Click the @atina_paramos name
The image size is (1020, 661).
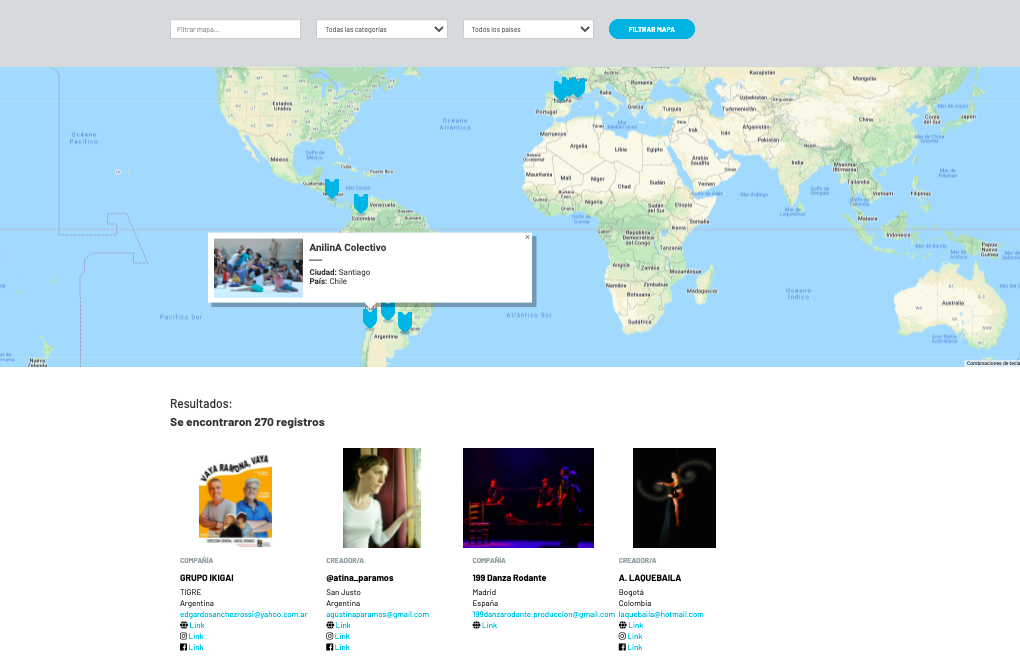pos(360,578)
